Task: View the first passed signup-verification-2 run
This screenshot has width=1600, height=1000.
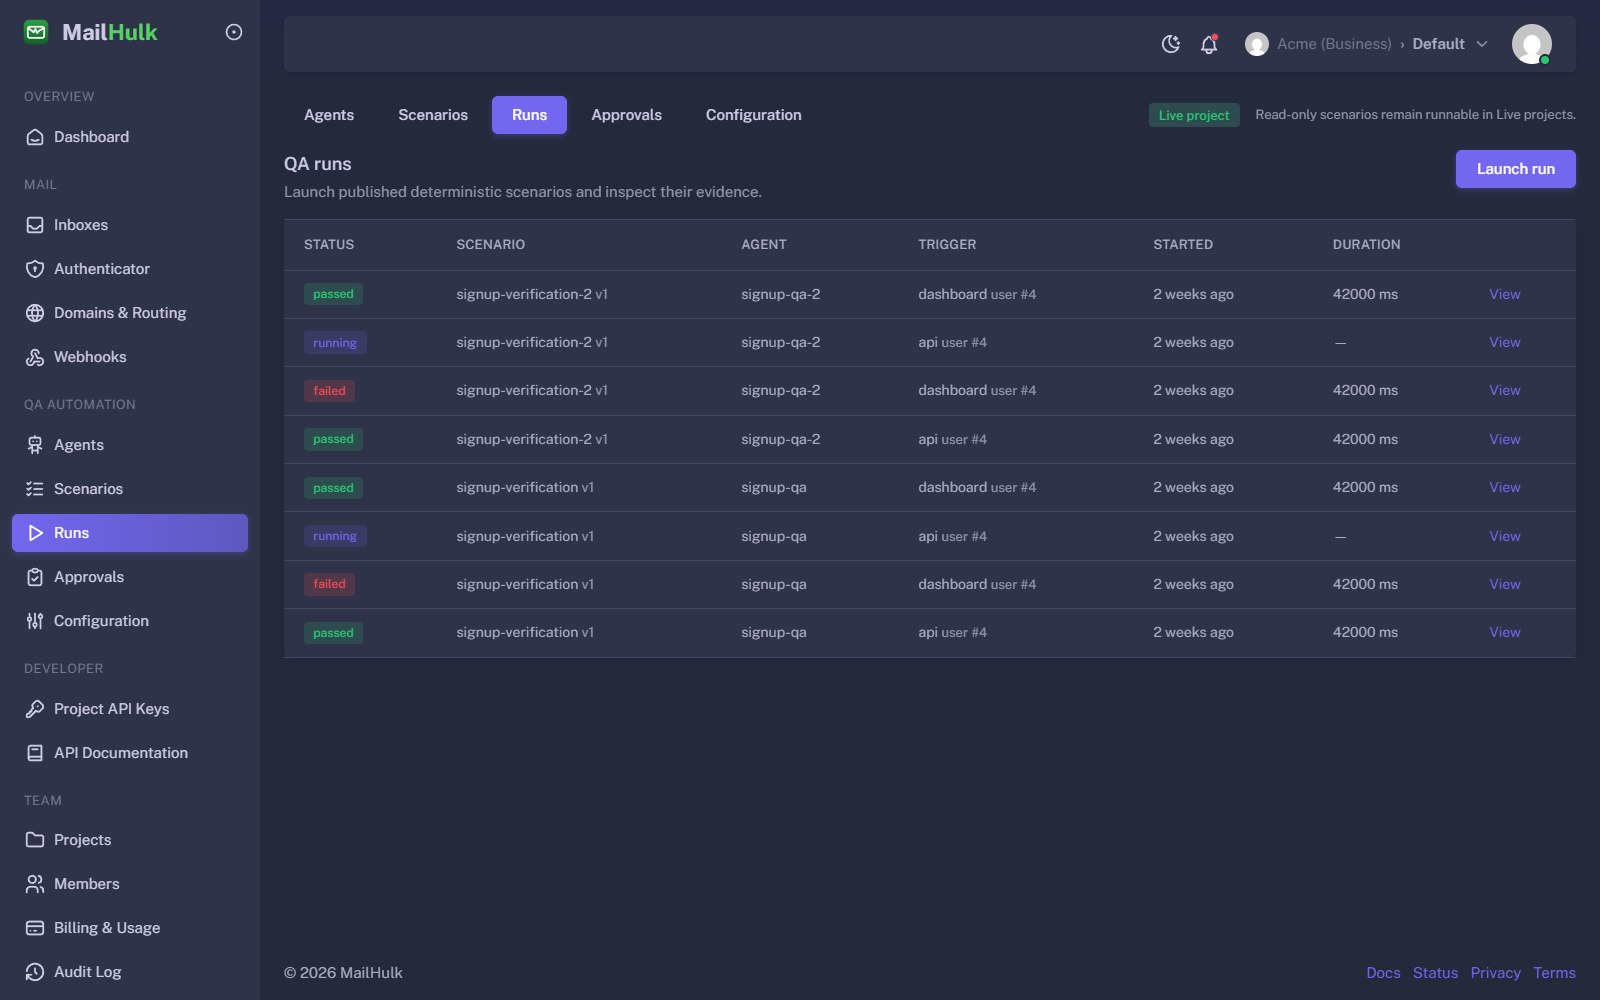Action: (1504, 294)
